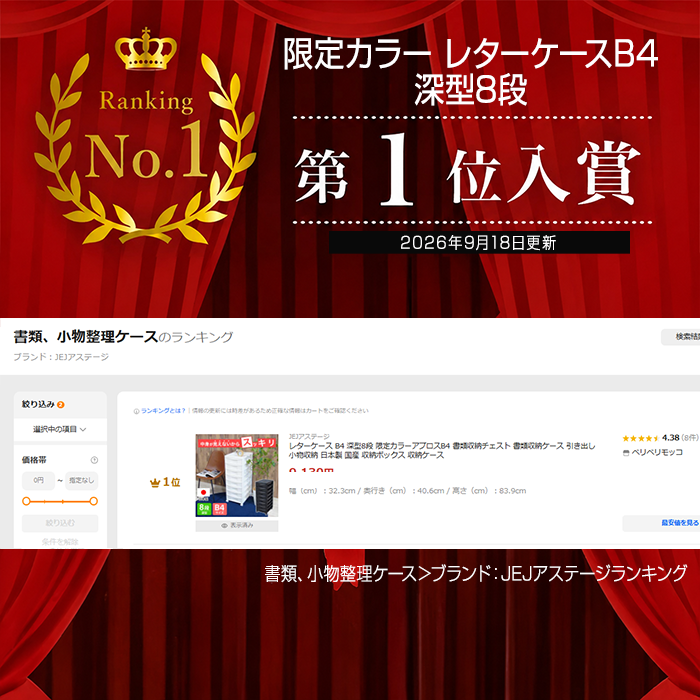Click the store icon beside ベリベリモッコ

tap(626, 453)
